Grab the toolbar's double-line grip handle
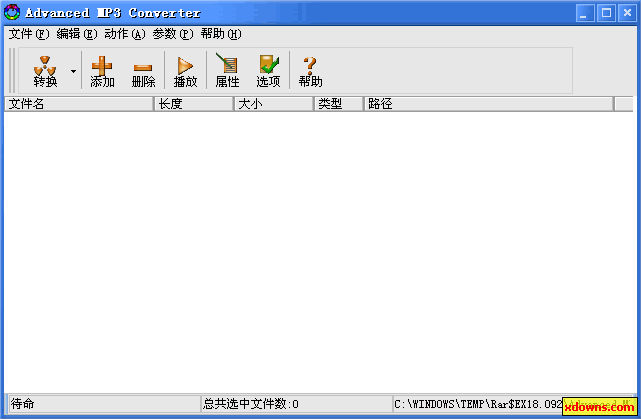 12,70
